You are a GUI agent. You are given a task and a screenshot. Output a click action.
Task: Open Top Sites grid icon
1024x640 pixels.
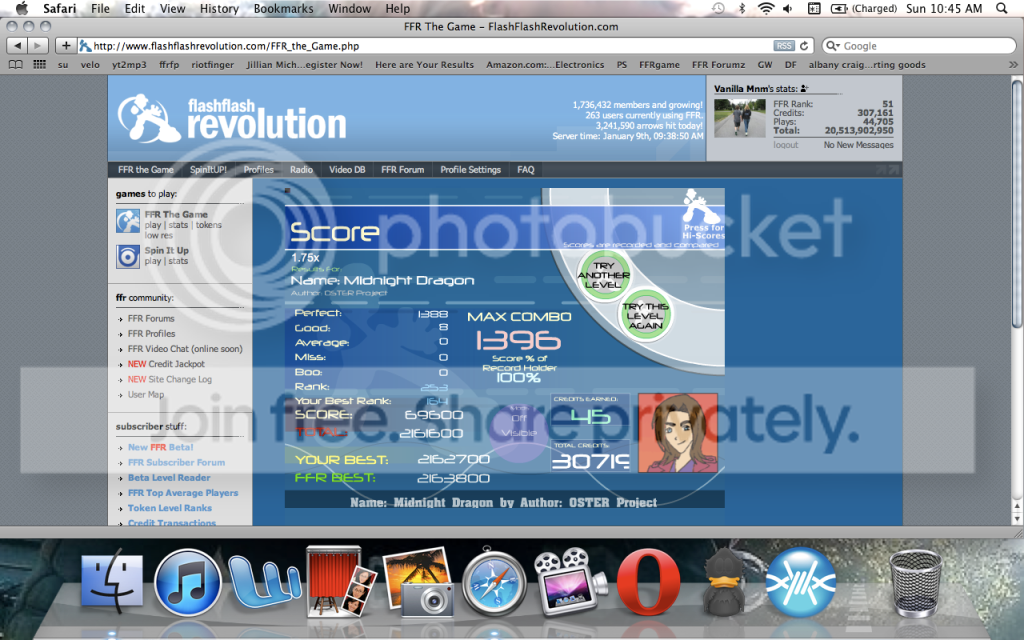(x=39, y=65)
